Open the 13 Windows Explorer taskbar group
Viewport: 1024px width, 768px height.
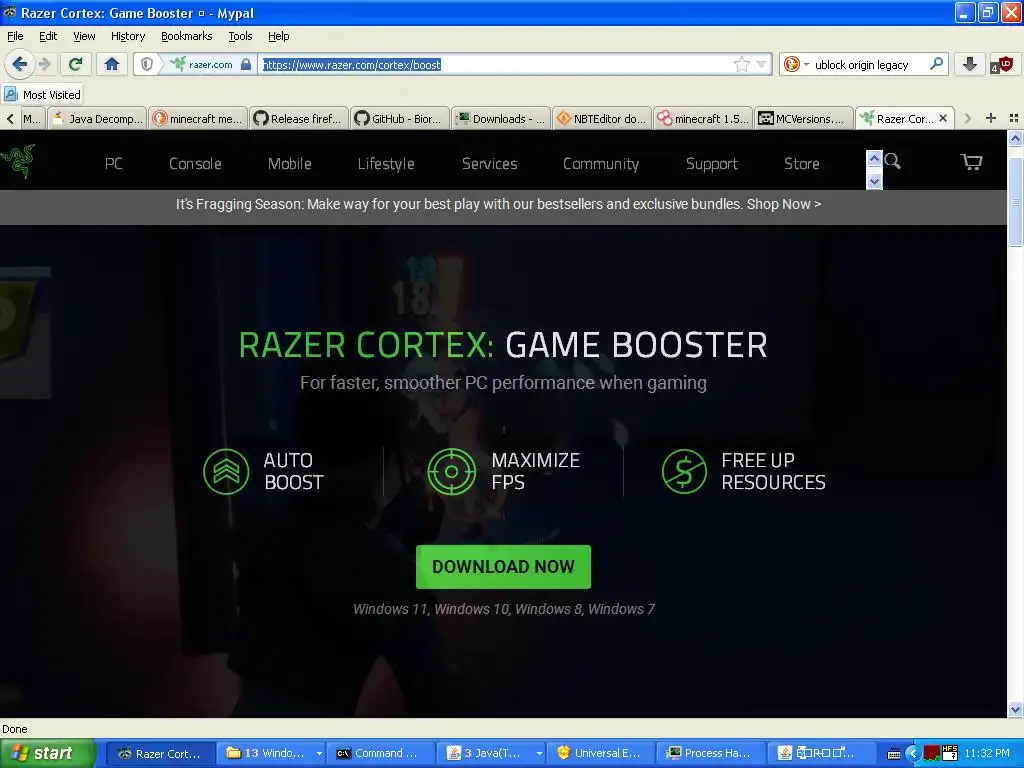[x=273, y=753]
